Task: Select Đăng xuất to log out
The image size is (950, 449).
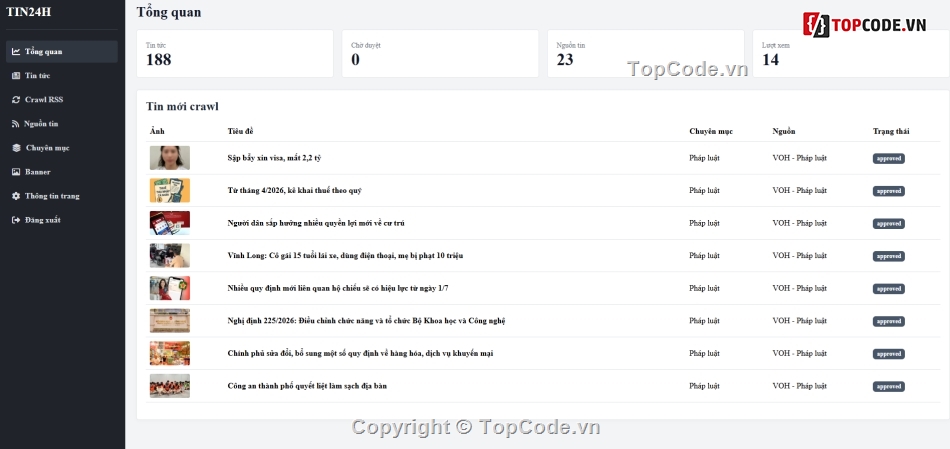Action: point(62,220)
